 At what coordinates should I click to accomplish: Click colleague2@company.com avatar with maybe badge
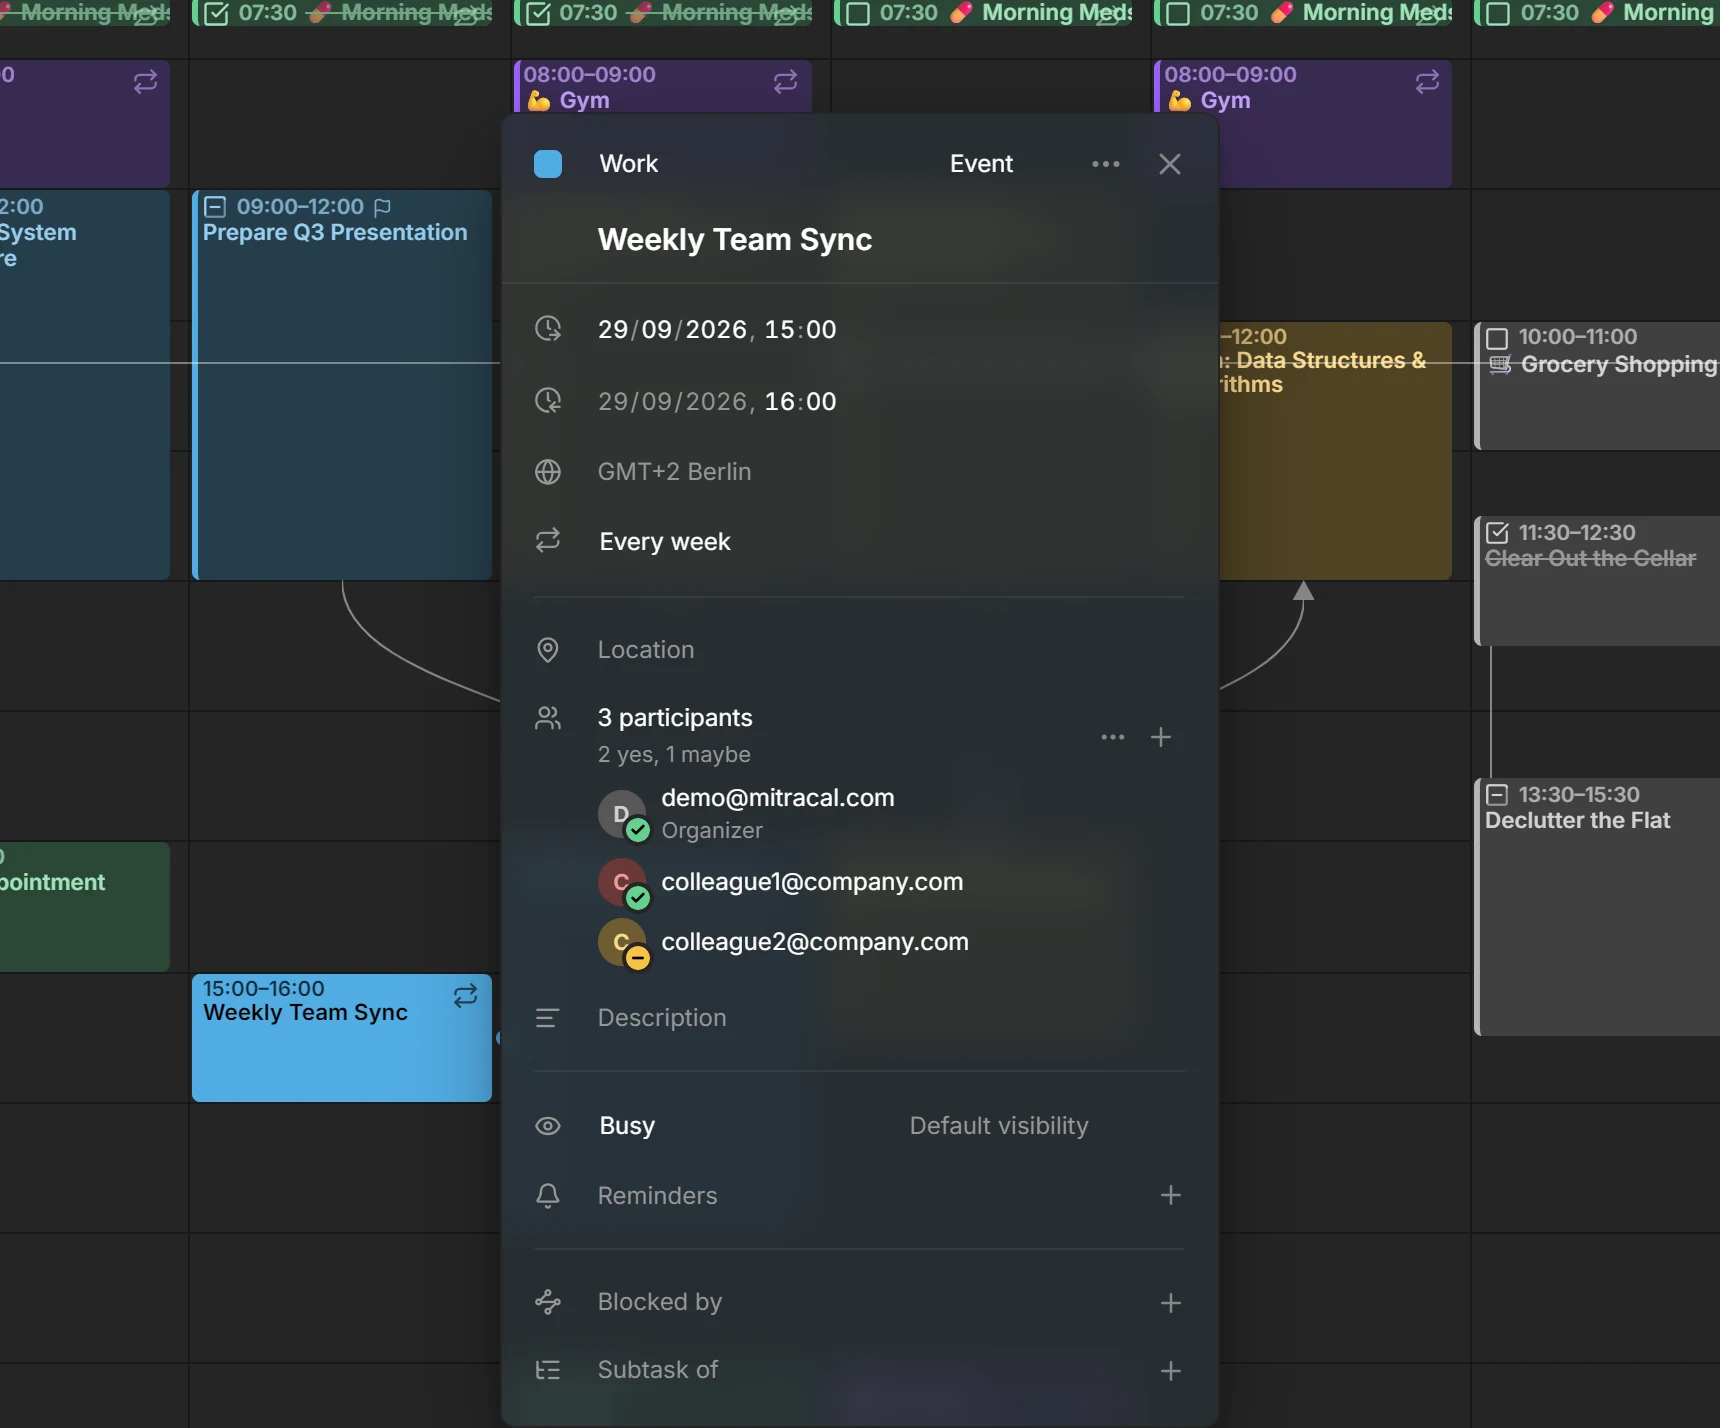pyautogui.click(x=624, y=943)
